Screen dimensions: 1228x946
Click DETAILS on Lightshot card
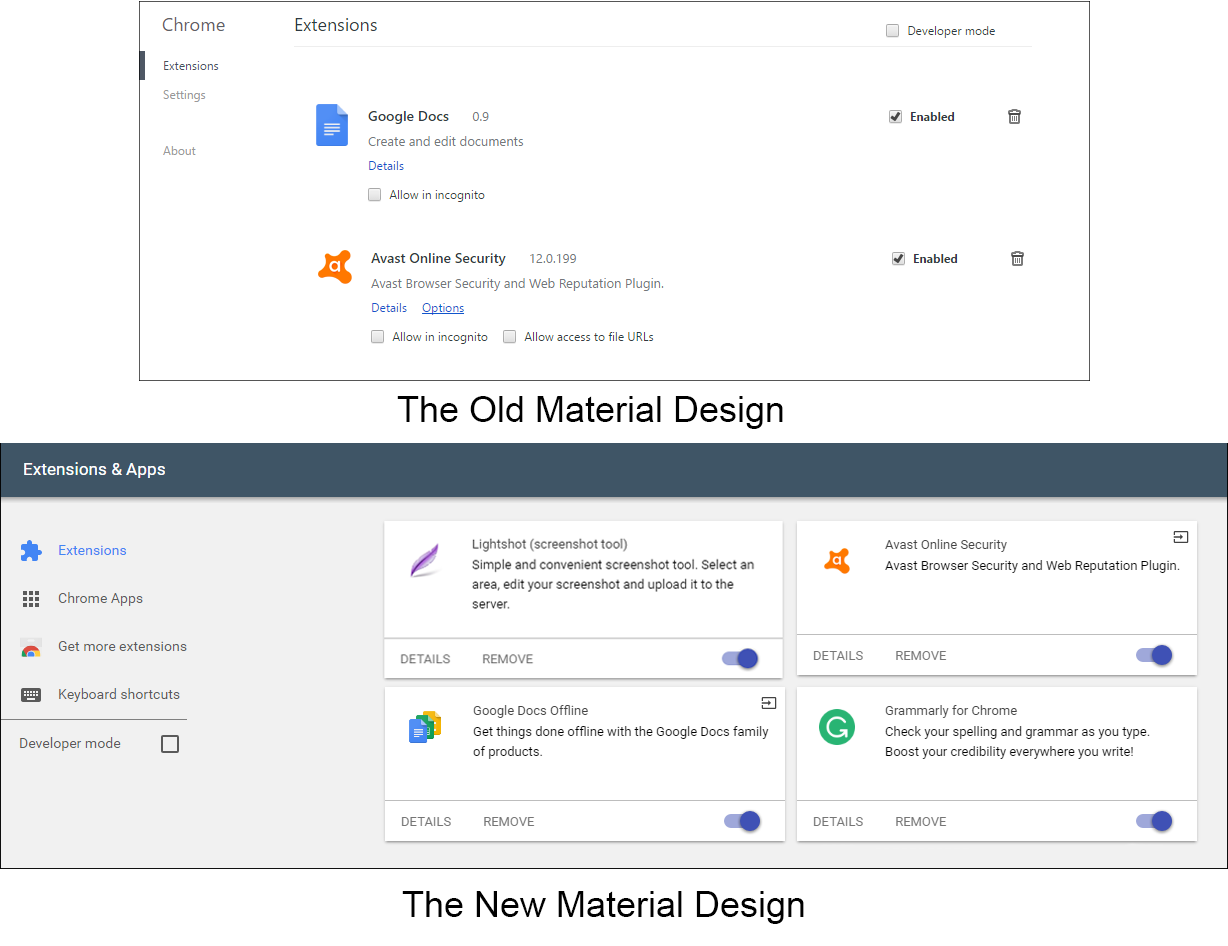[425, 659]
